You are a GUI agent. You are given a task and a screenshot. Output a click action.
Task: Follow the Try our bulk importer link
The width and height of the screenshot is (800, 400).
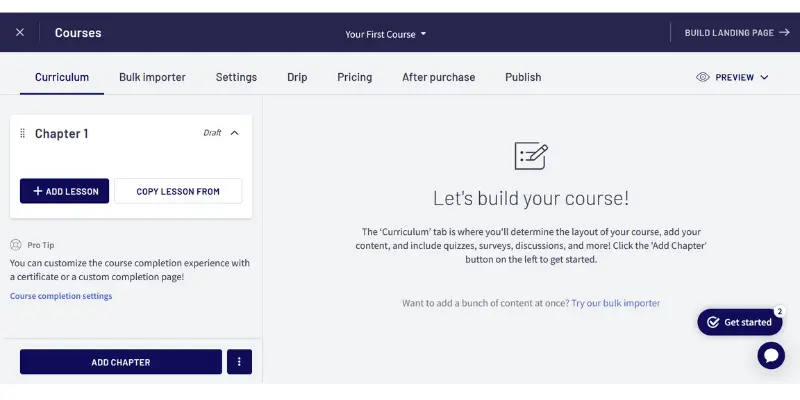(x=616, y=303)
